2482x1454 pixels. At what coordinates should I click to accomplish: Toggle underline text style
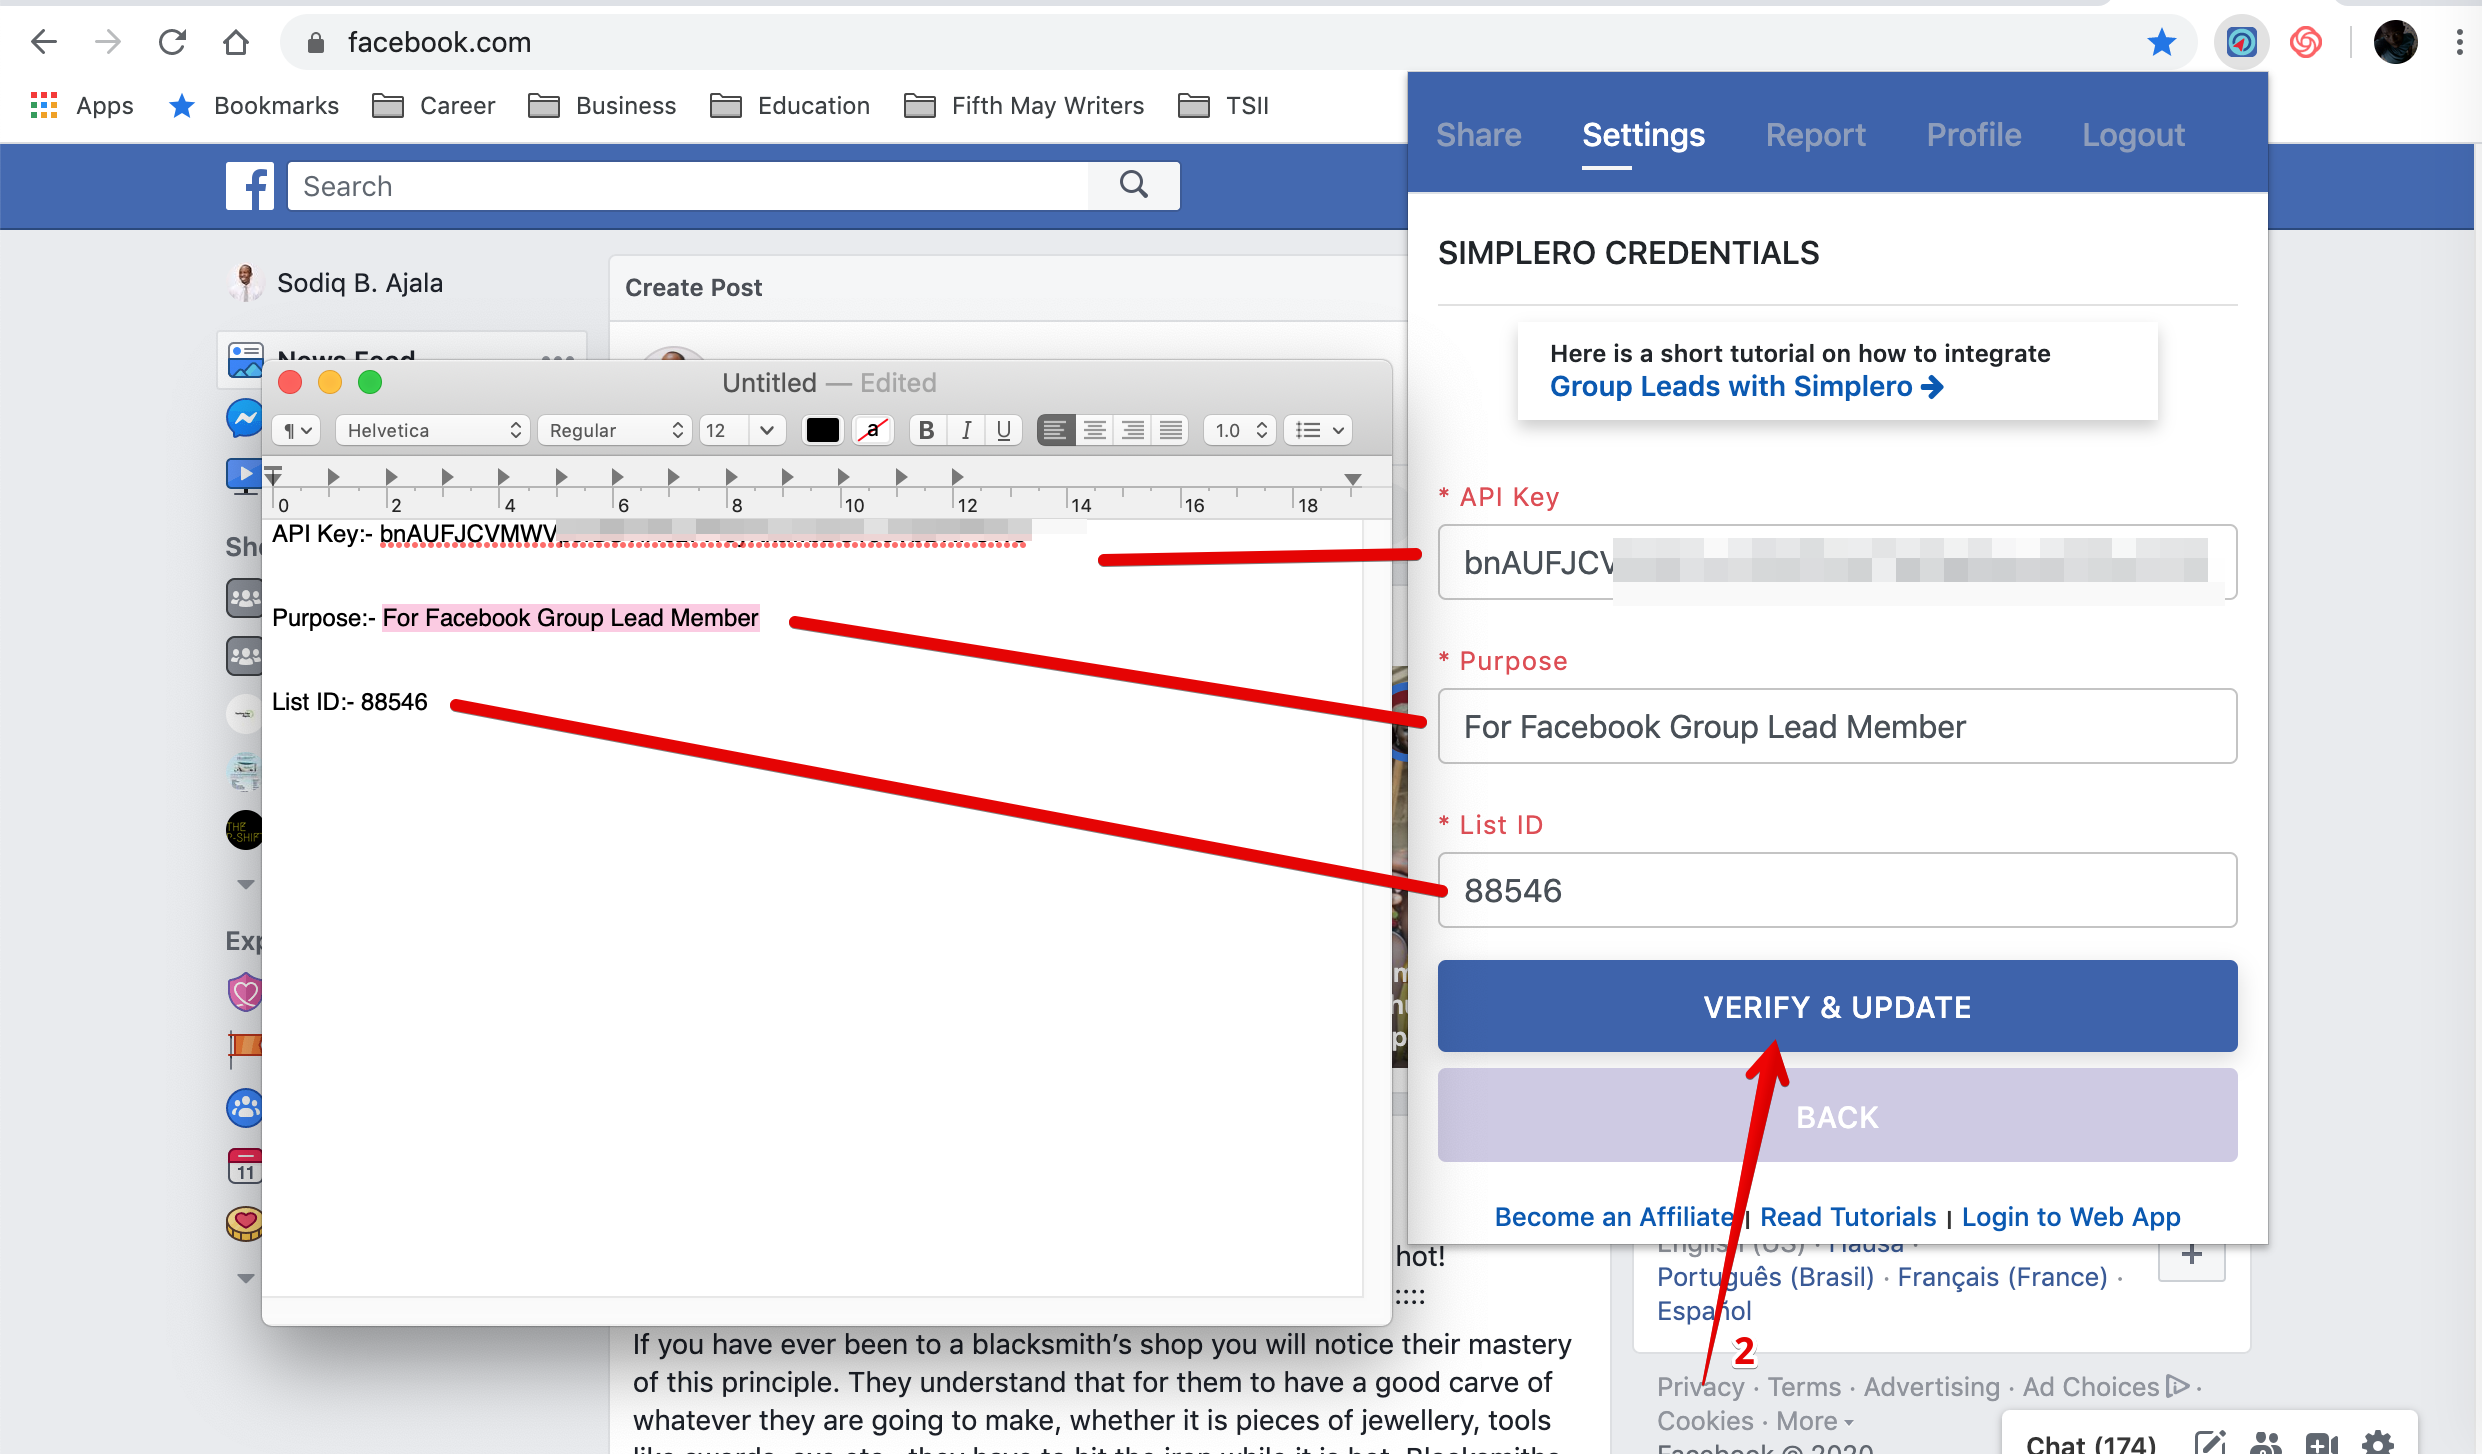pos(1003,430)
